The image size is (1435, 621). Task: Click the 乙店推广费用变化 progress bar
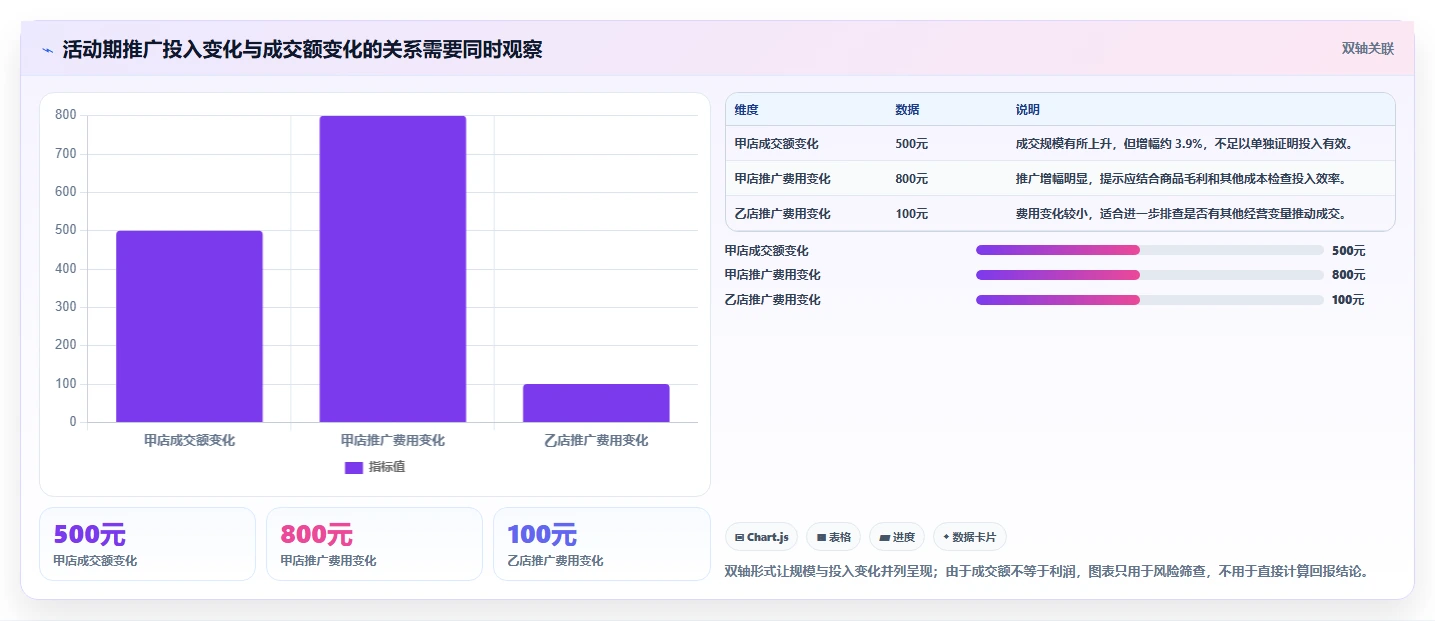tap(1149, 300)
